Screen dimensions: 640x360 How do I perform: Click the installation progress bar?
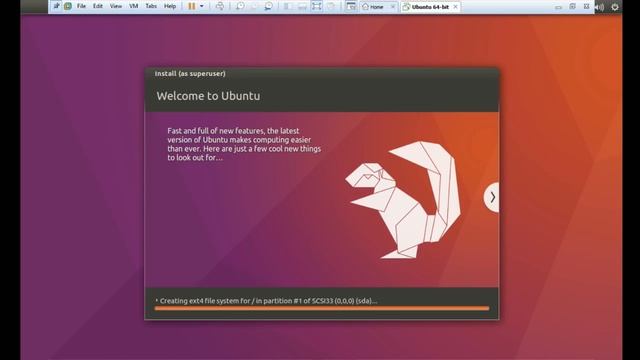point(322,309)
